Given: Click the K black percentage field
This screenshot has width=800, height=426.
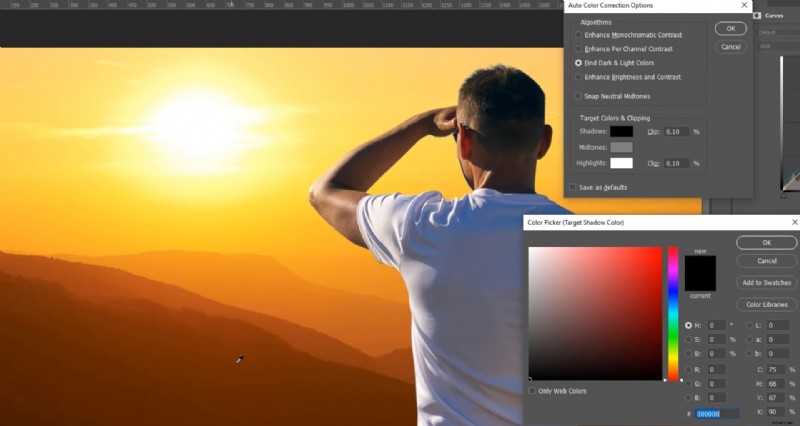Looking at the screenshot, I should 777,411.
